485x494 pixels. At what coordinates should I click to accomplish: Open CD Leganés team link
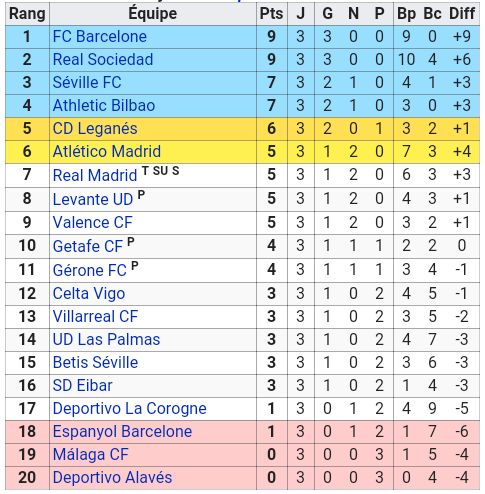pos(95,129)
